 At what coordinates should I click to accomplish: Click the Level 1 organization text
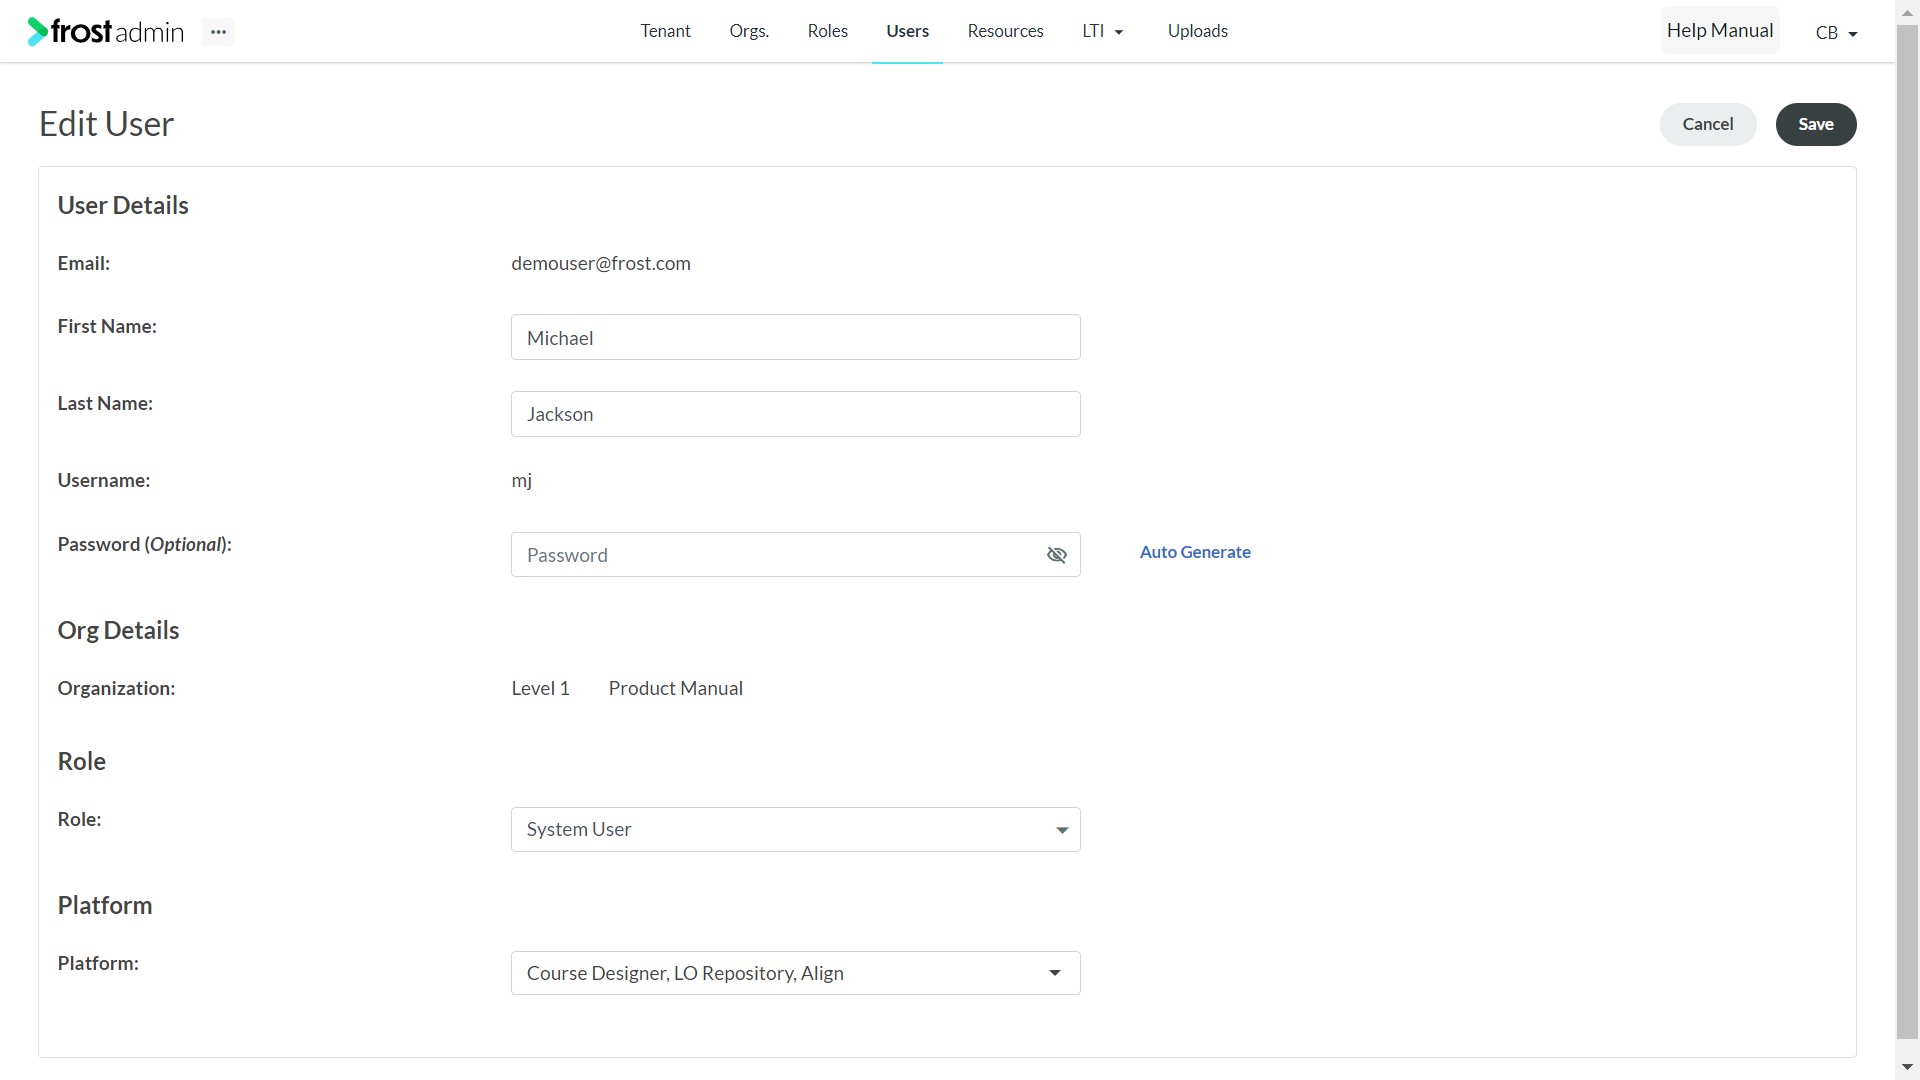[x=540, y=688]
